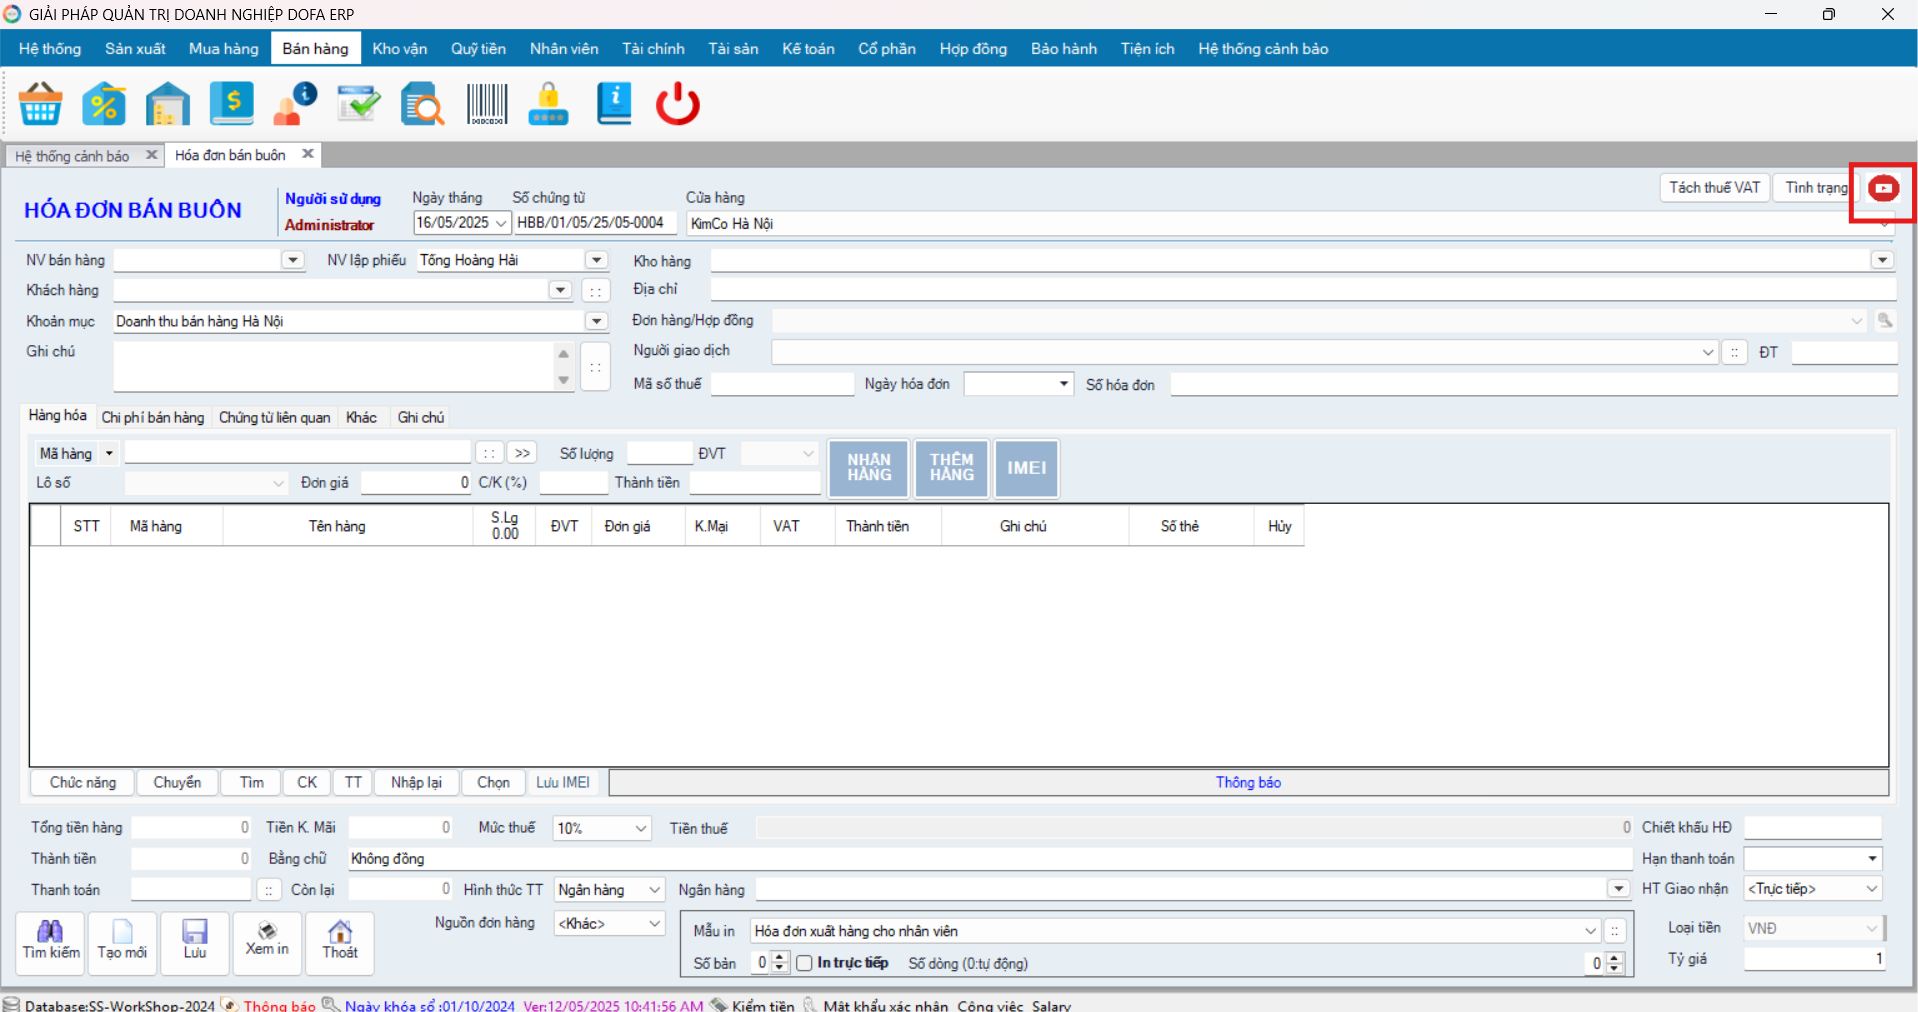Click the Nhập lại button
Screen dimensions: 1918x1012
pos(416,782)
